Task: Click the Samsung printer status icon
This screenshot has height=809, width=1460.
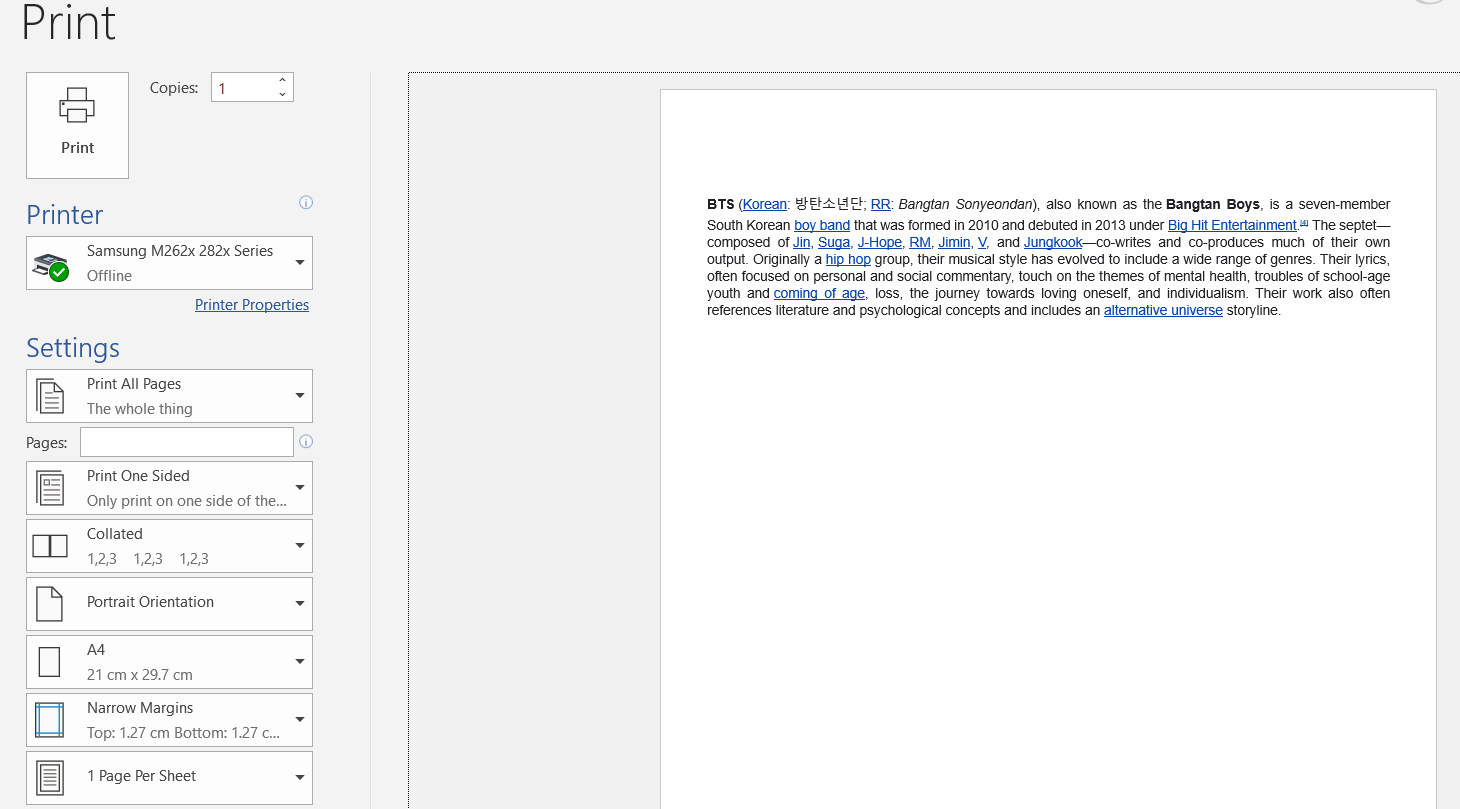Action: pyautogui.click(x=50, y=266)
